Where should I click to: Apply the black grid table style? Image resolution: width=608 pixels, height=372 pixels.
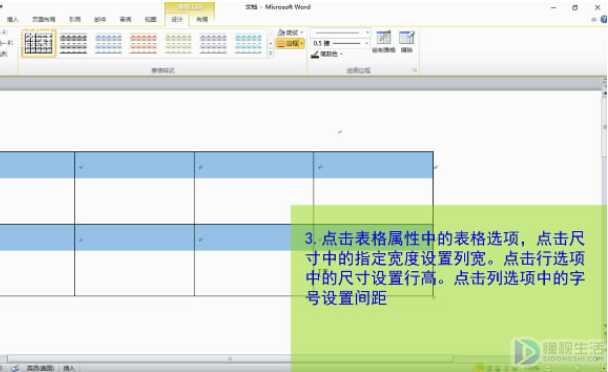click(38, 43)
